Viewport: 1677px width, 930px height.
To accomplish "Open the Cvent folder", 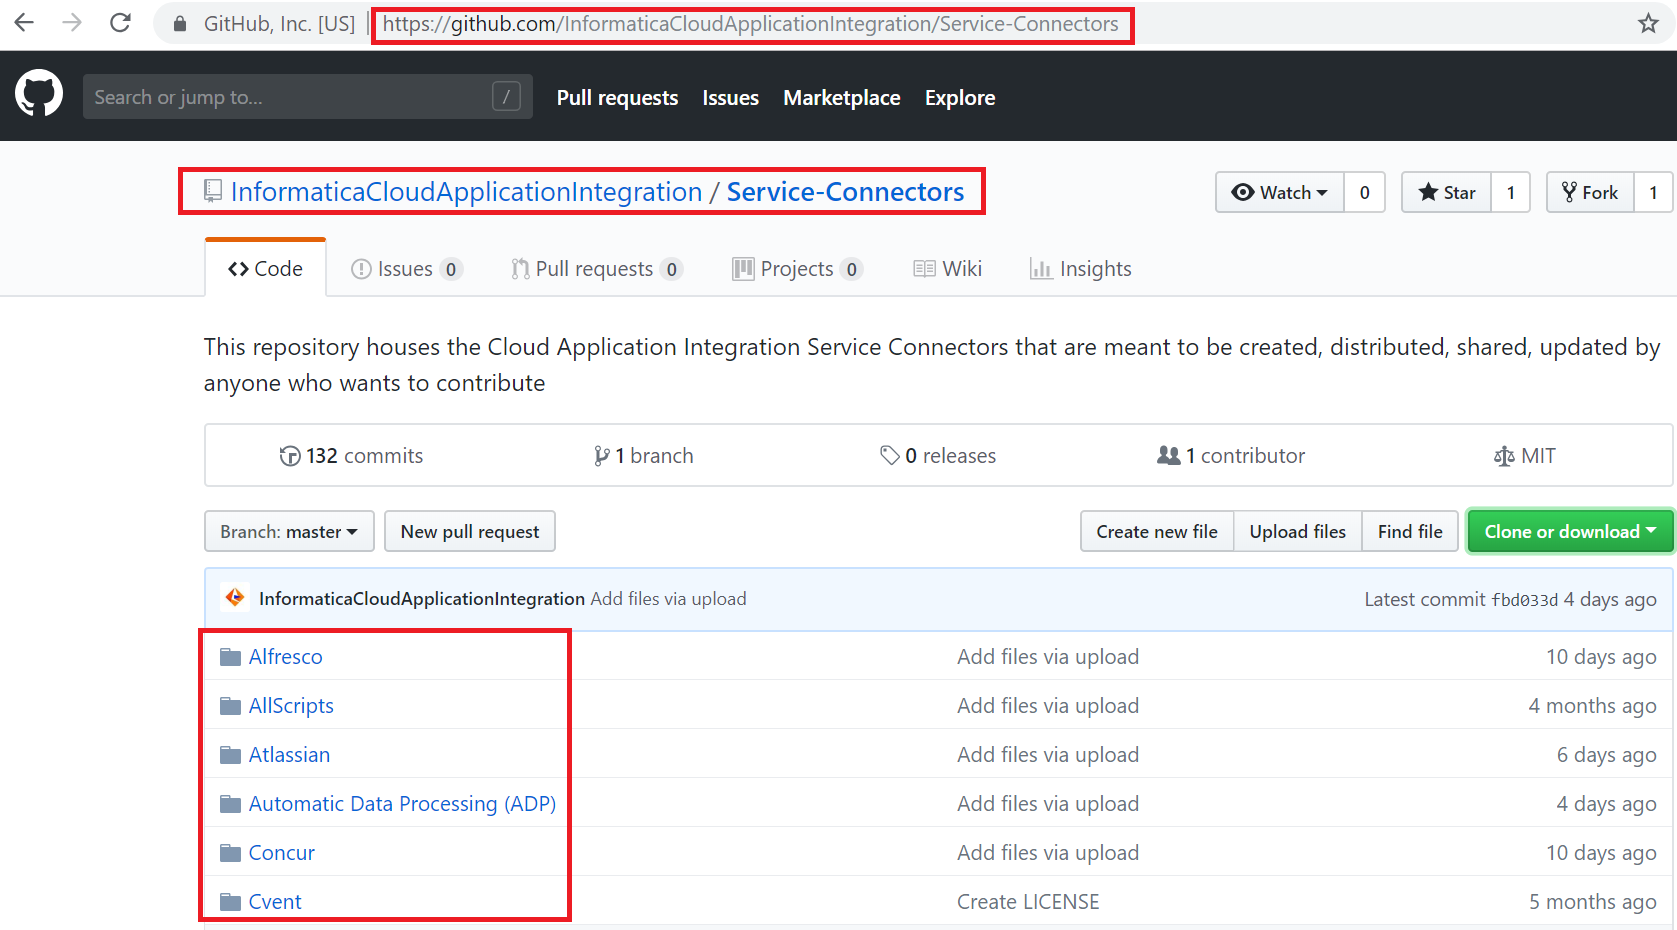I will point(275,902).
